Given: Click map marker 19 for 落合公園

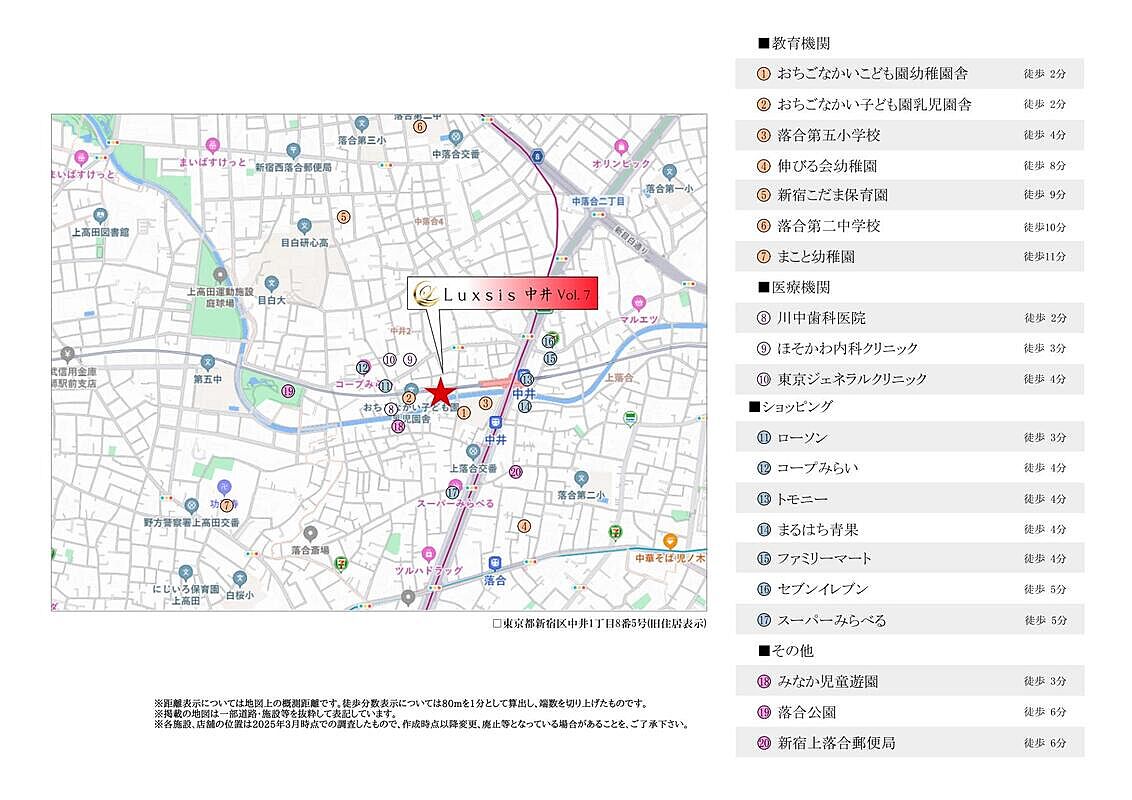Looking at the screenshot, I should point(288,391).
